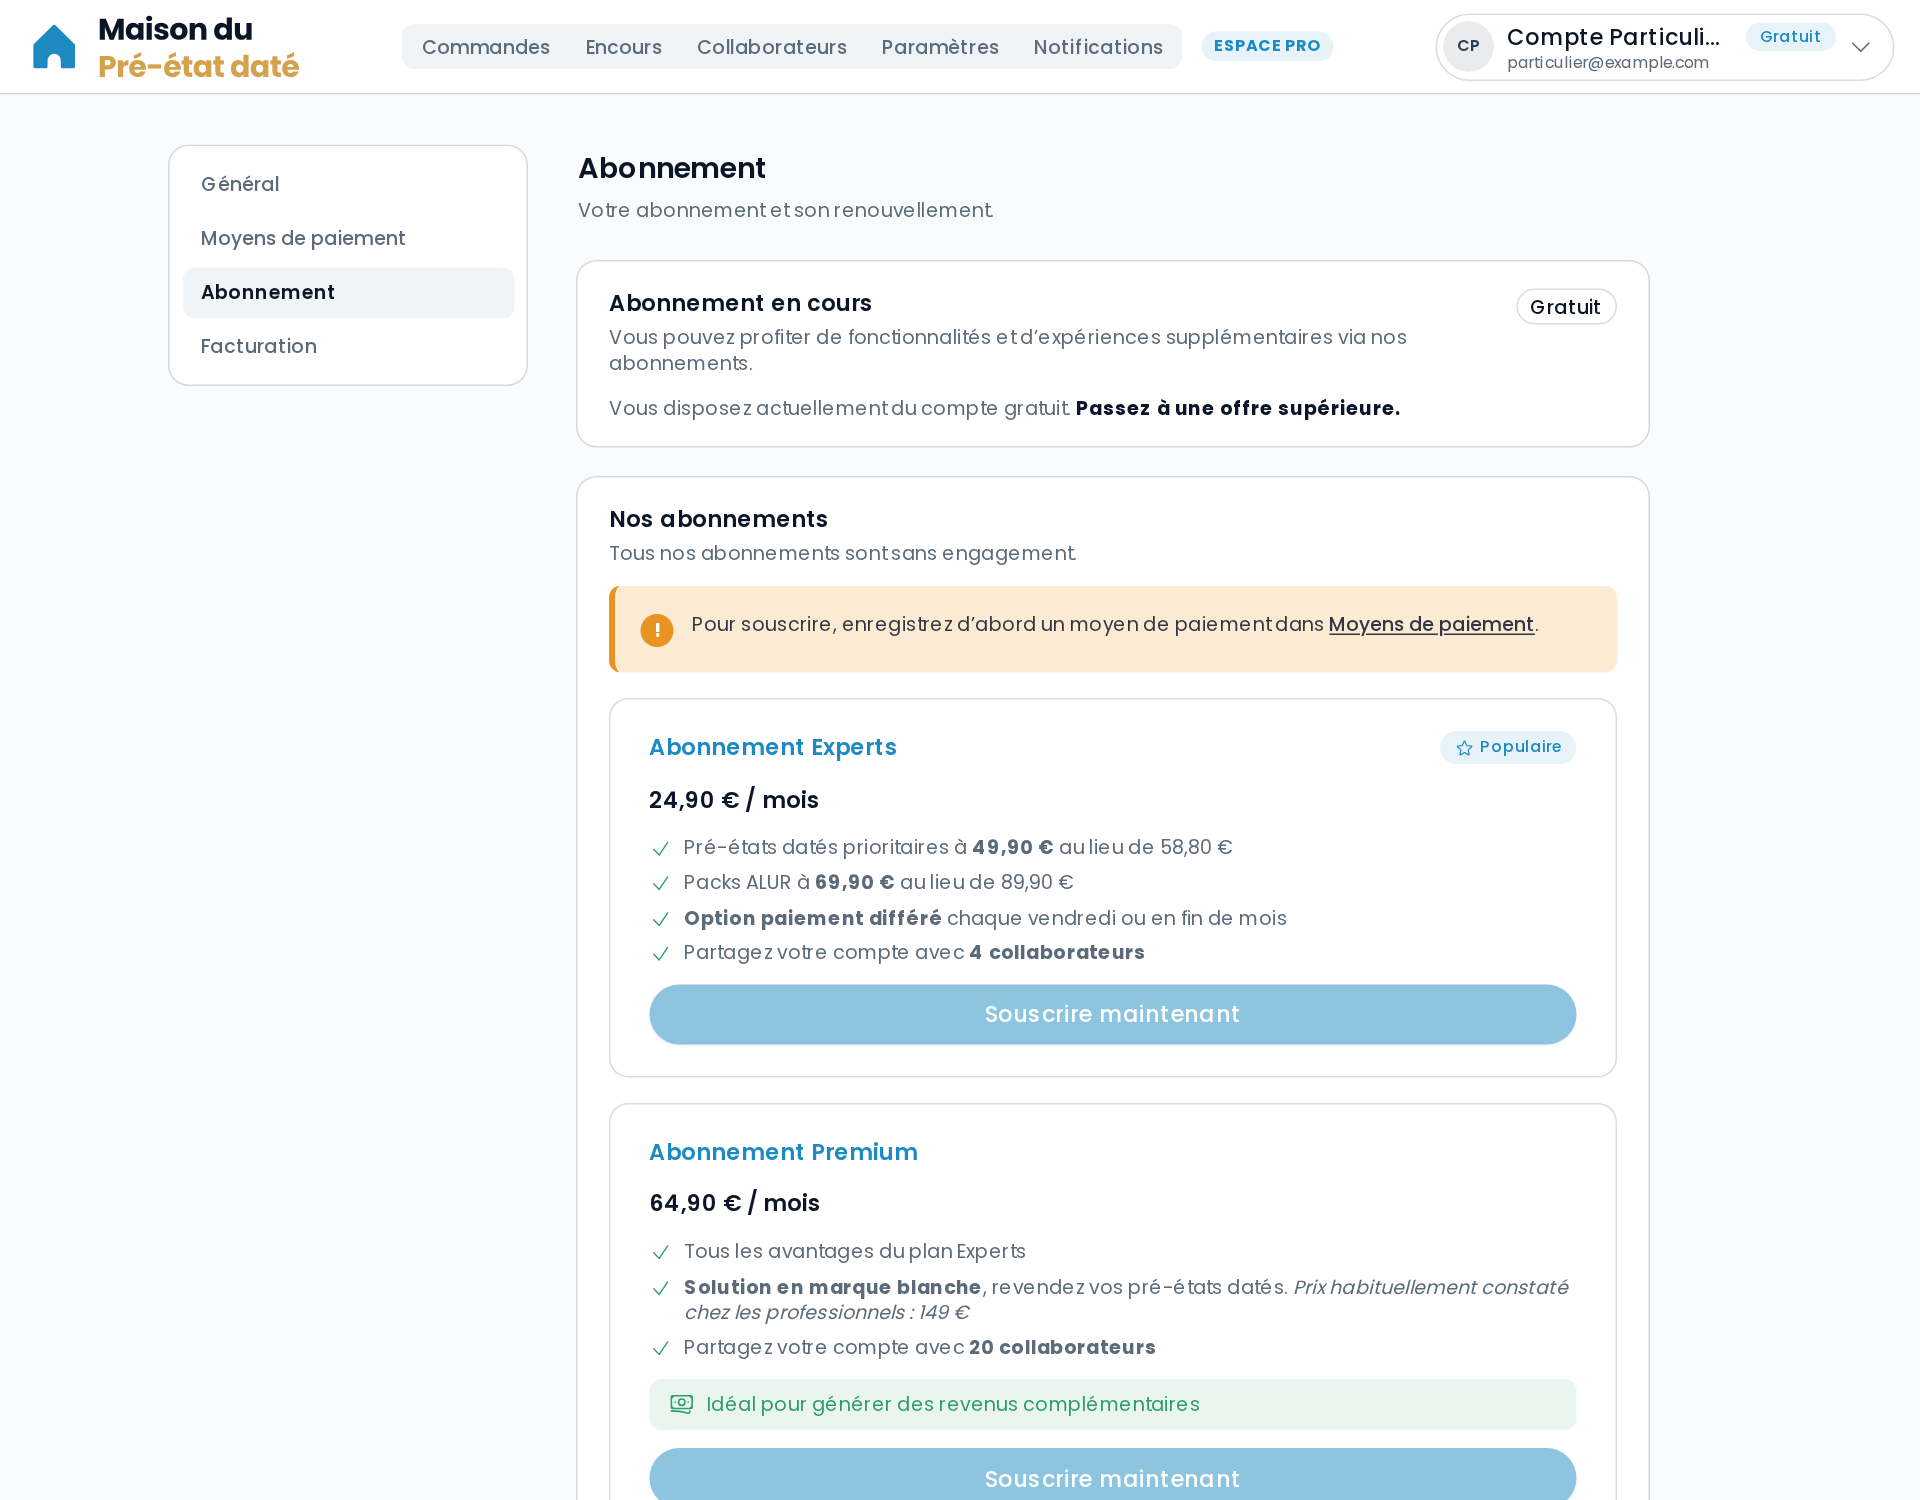The width and height of the screenshot is (1920, 1500).
Task: Click Idéal pour générer des revenus complémentaires
Action: tap(953, 1404)
